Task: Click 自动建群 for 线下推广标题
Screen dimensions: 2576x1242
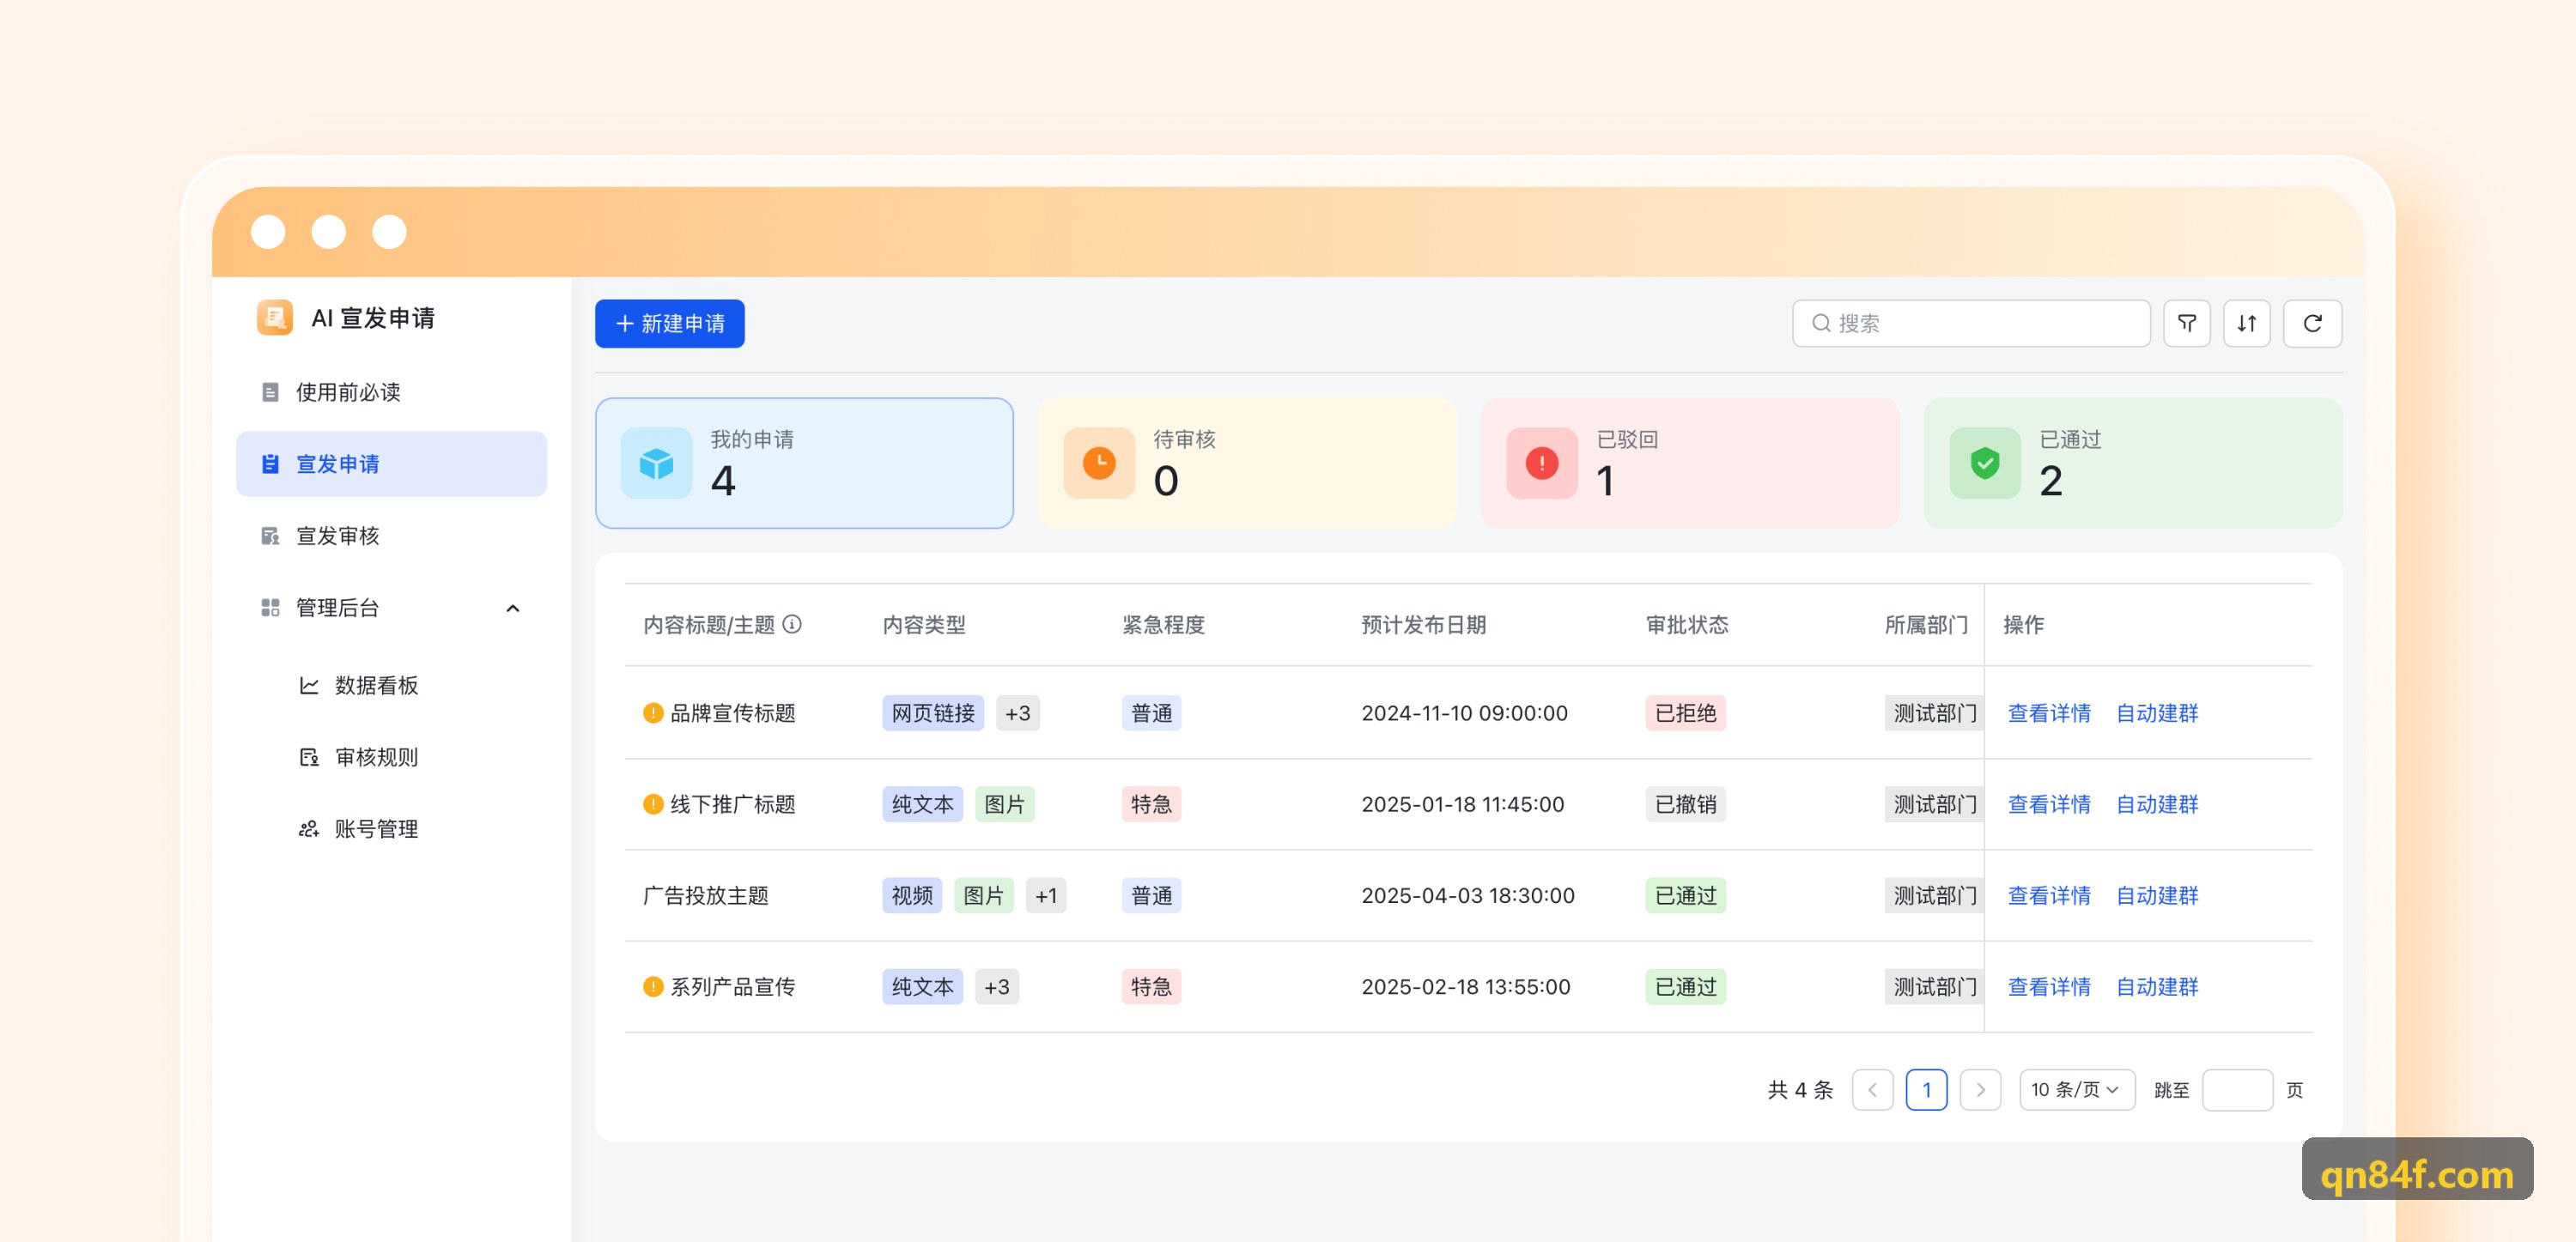Action: (2156, 803)
